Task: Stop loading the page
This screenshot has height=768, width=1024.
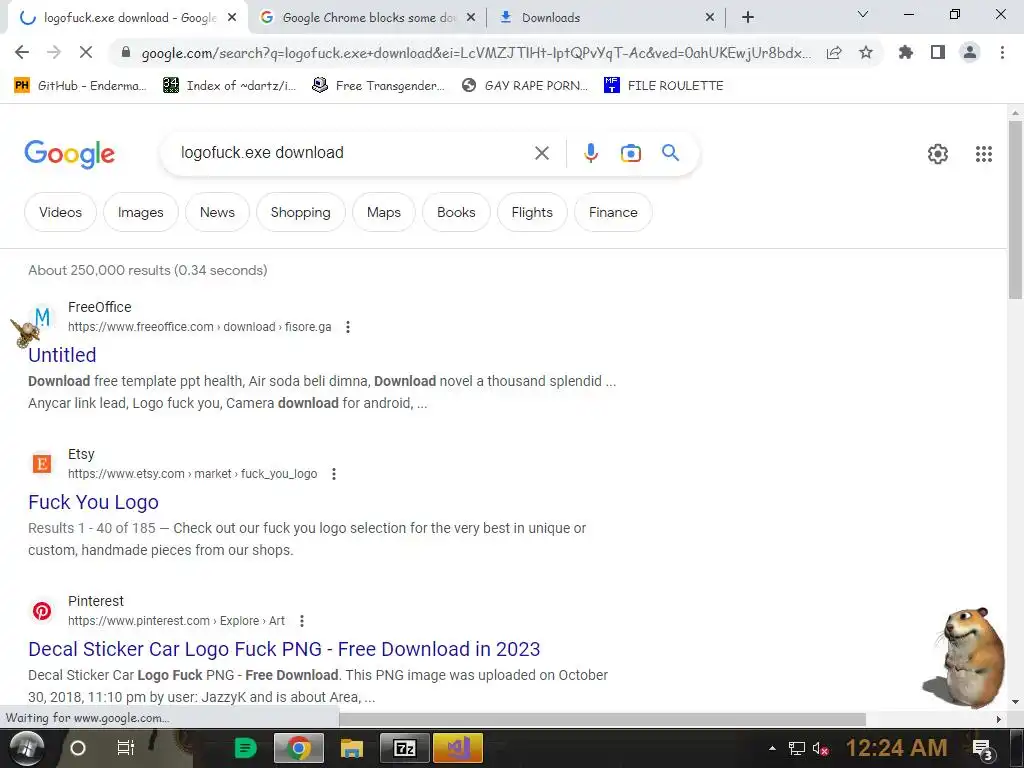Action: coord(86,52)
